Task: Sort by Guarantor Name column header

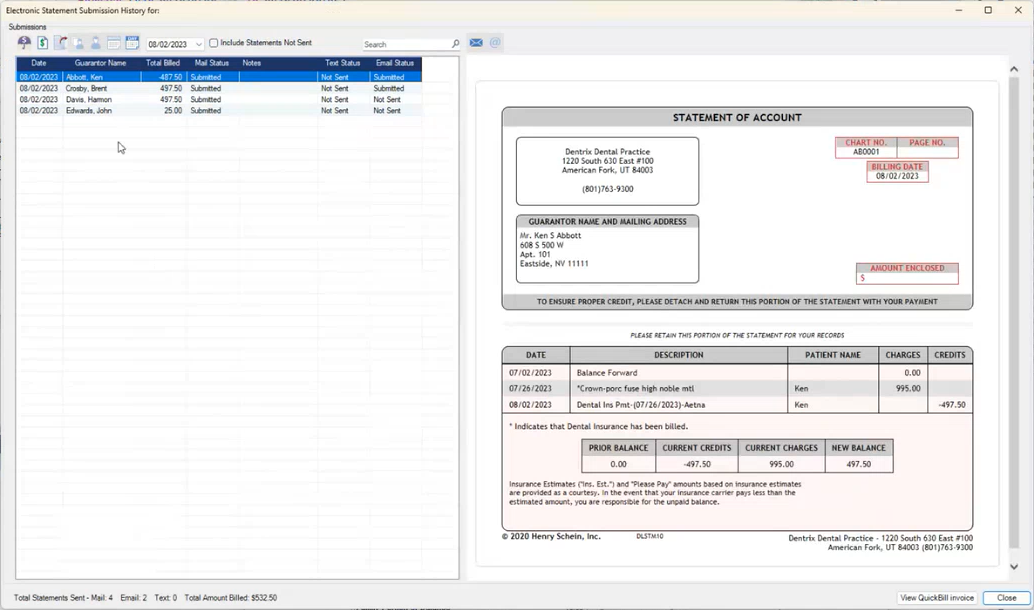Action: point(100,63)
